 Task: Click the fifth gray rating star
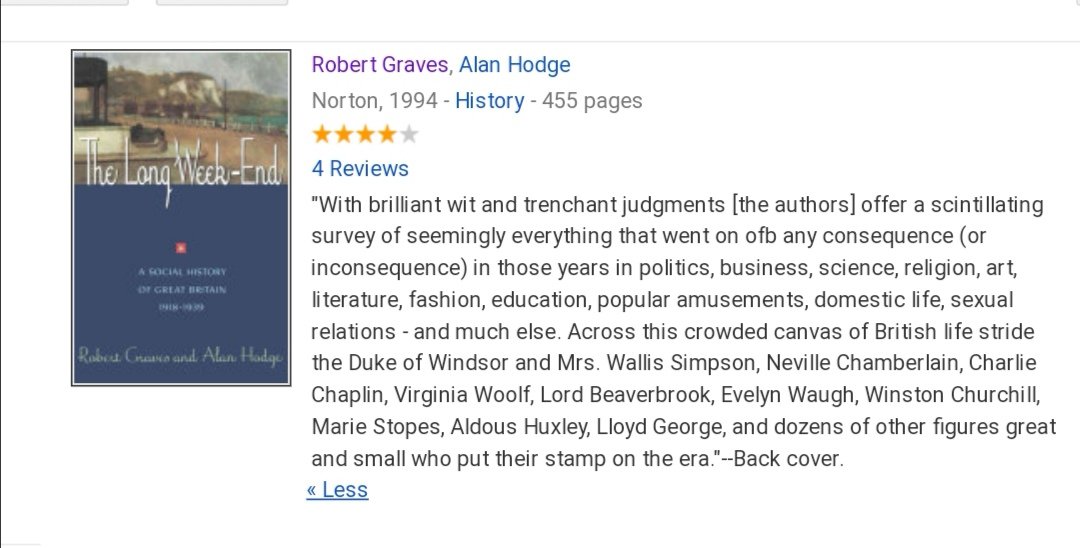(408, 134)
